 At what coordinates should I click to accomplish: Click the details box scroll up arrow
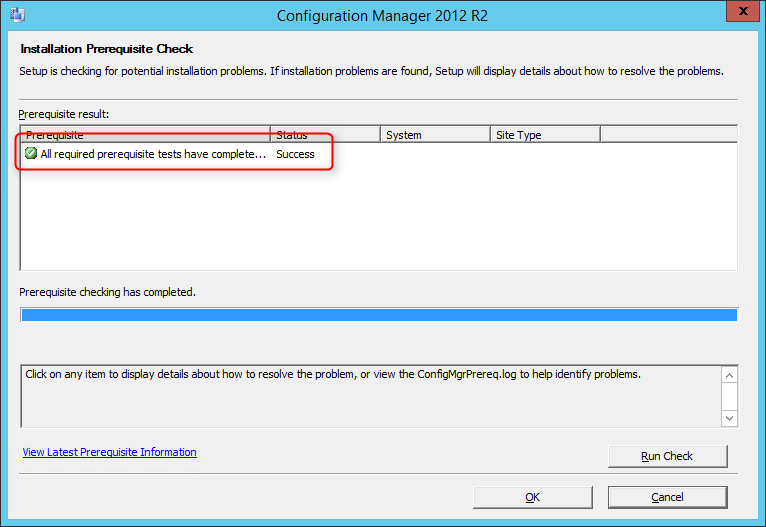(x=729, y=376)
